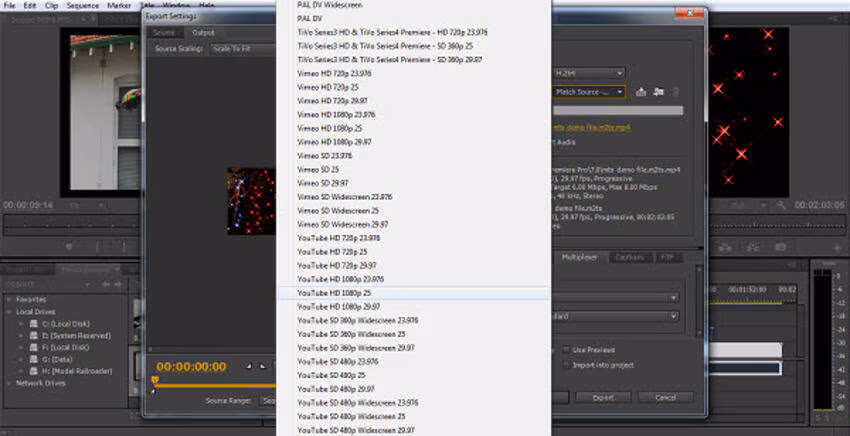
Task: Click the Cancel button
Action: (x=666, y=397)
